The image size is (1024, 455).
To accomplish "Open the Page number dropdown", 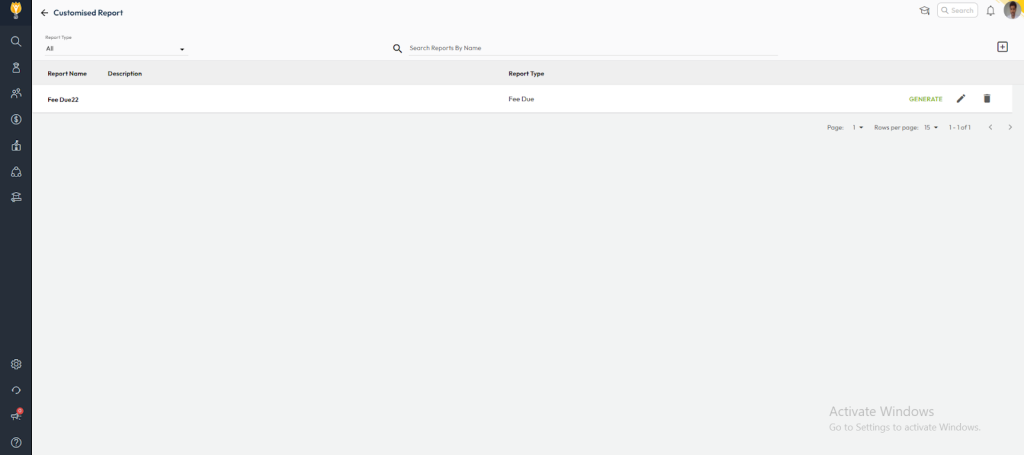I will click(x=858, y=128).
